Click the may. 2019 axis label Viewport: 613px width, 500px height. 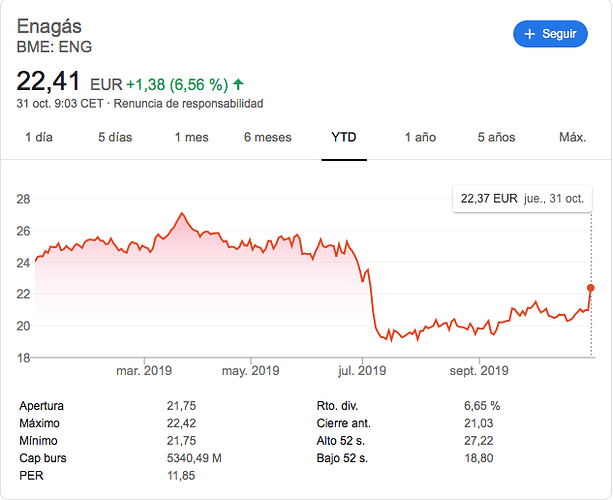pos(251,370)
